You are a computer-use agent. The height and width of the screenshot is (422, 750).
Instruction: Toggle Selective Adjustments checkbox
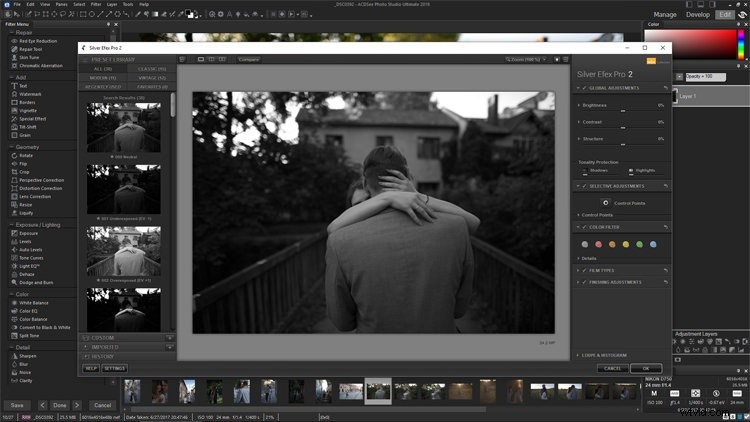tap(585, 186)
